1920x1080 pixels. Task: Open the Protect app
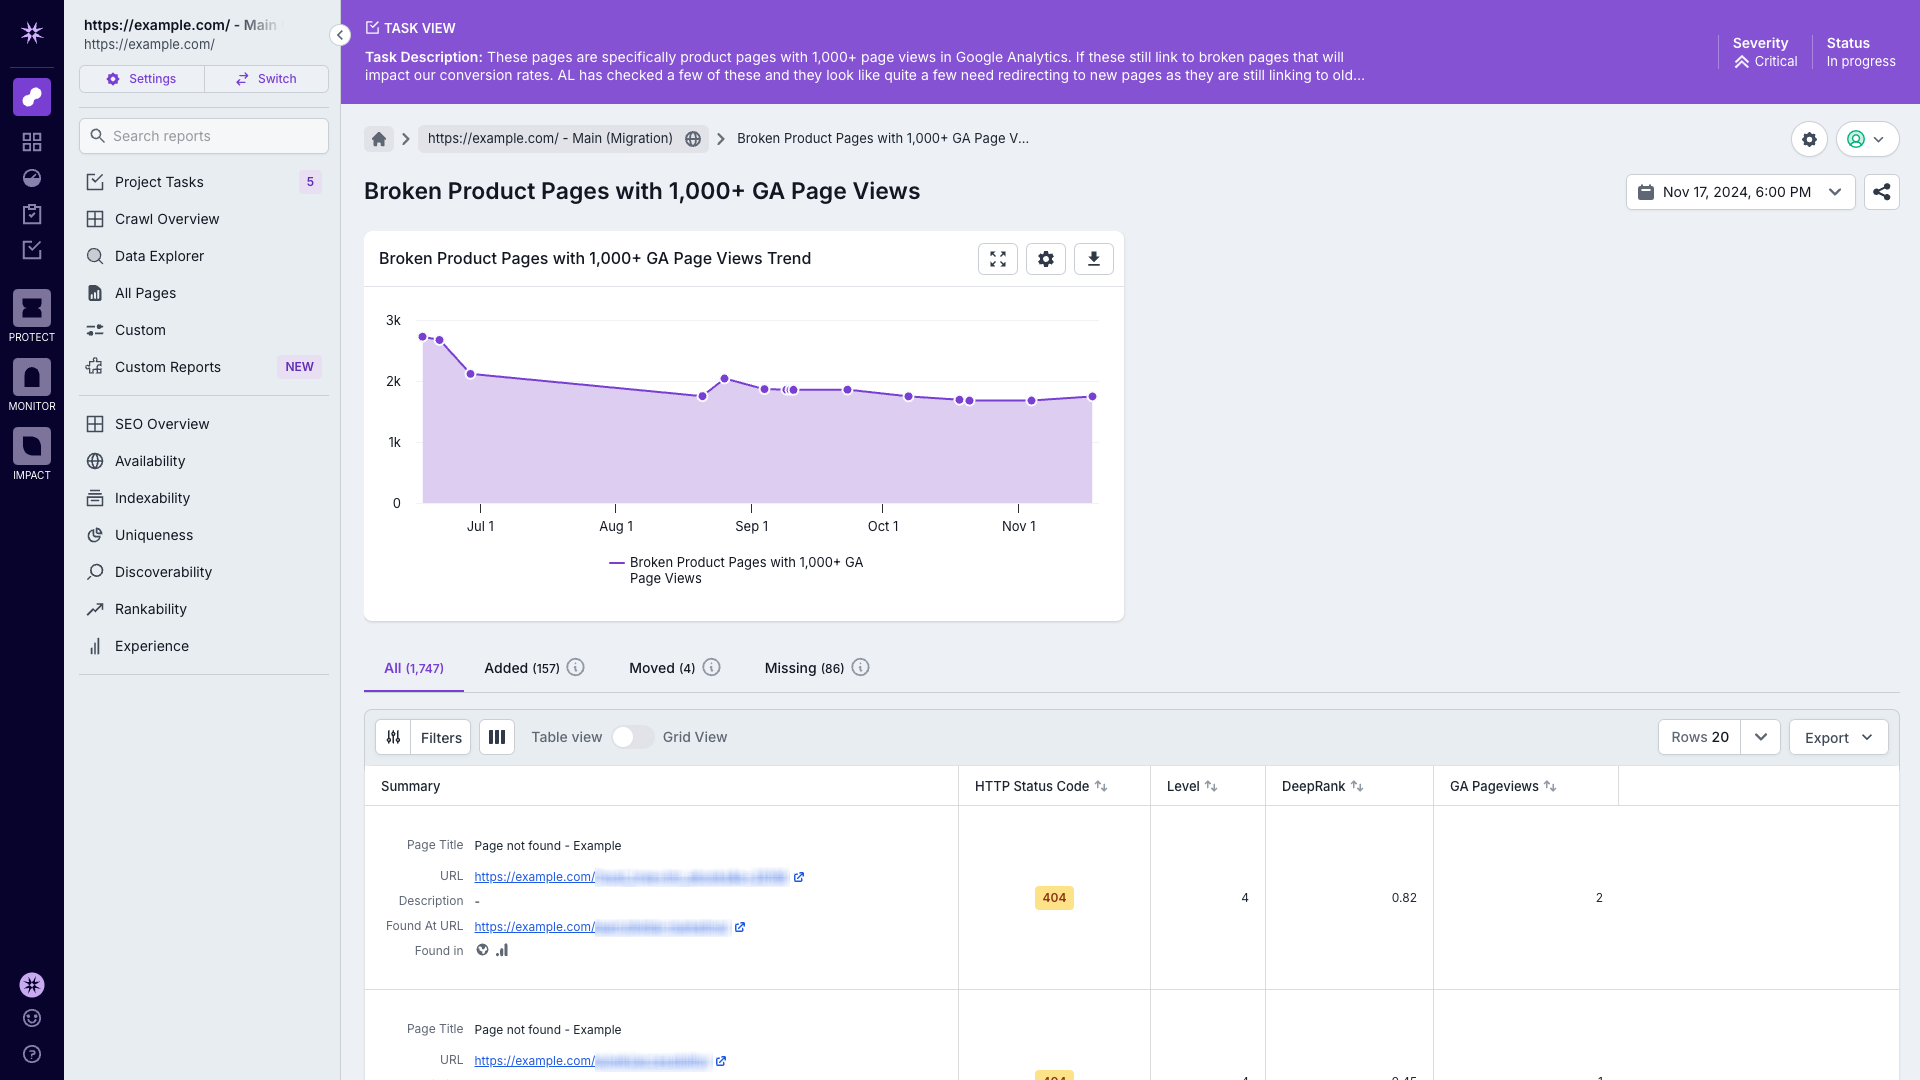(32, 316)
